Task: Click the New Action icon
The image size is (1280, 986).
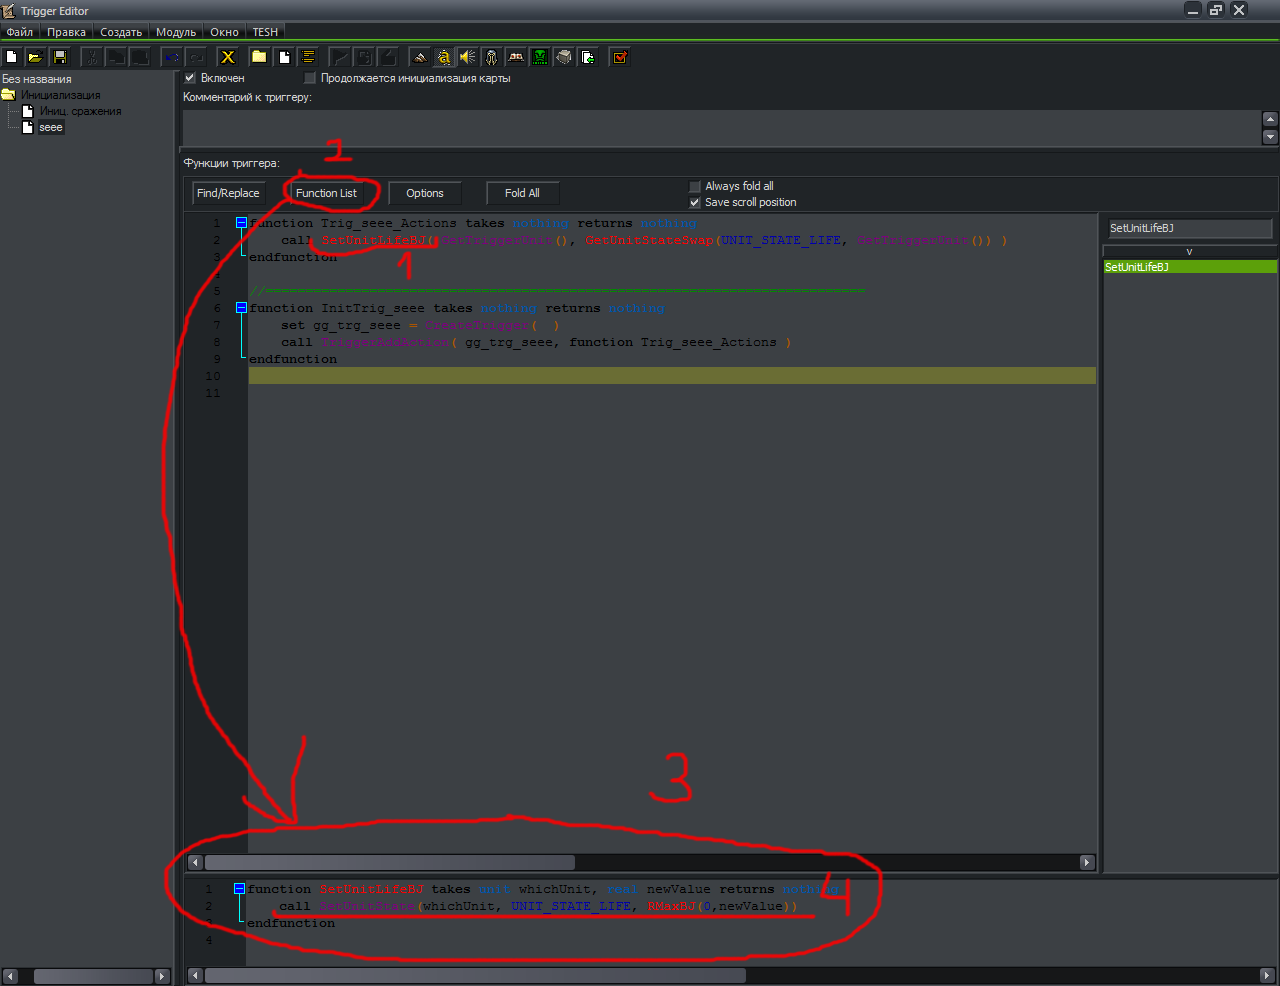Action: [388, 57]
